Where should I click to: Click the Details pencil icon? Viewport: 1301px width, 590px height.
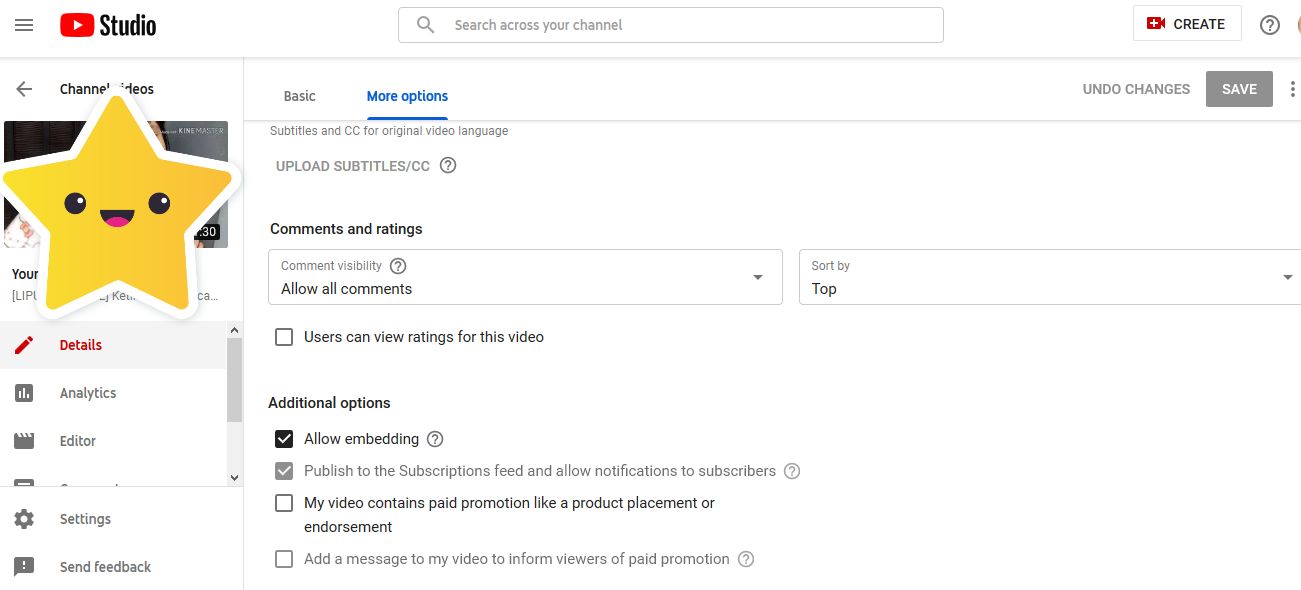[x=24, y=345]
